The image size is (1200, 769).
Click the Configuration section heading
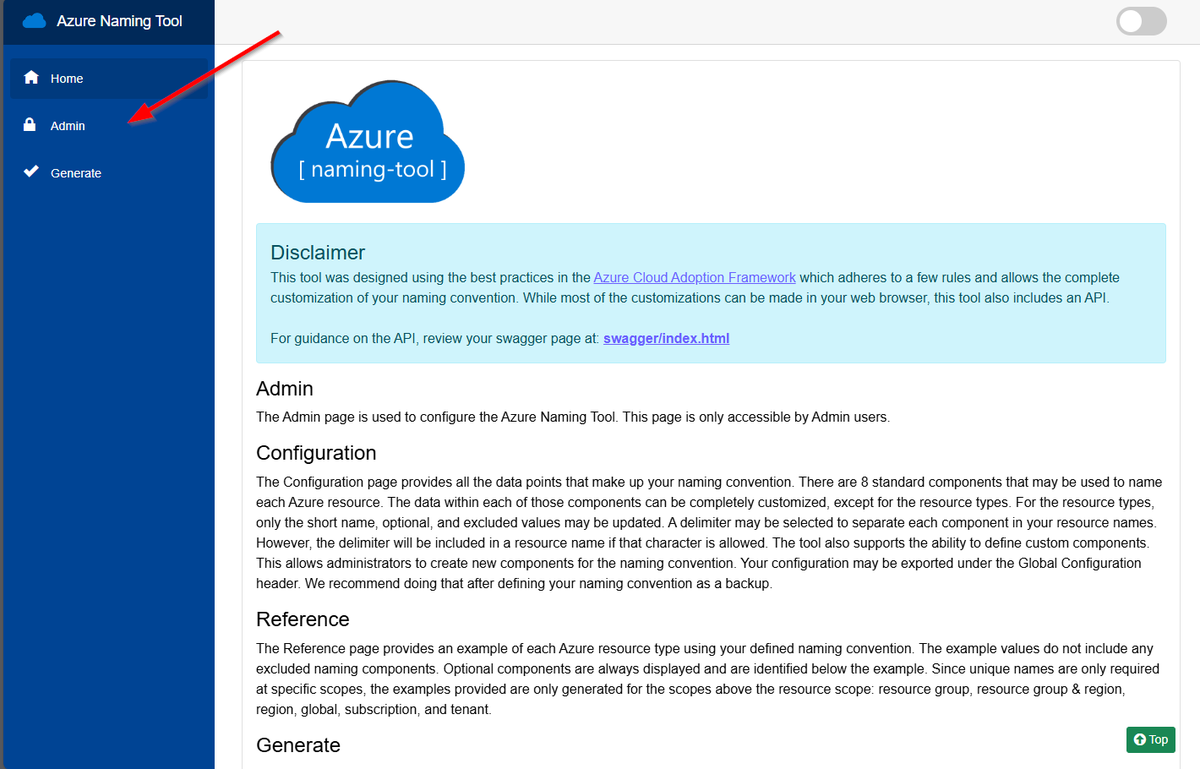pyautogui.click(x=316, y=453)
